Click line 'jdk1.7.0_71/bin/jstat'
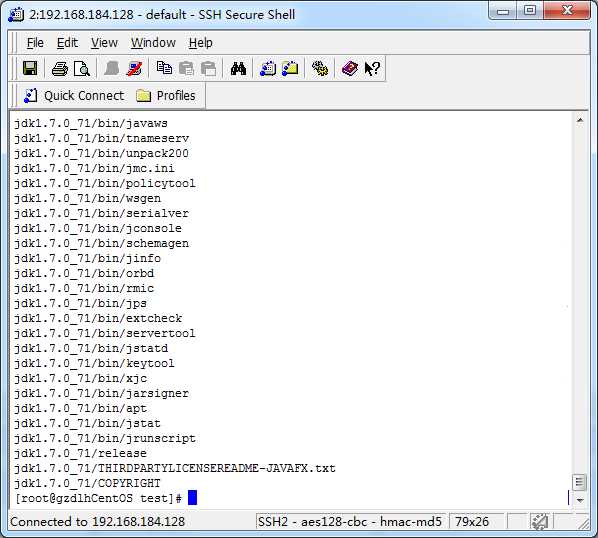This screenshot has height=538, width=598. coord(87,423)
